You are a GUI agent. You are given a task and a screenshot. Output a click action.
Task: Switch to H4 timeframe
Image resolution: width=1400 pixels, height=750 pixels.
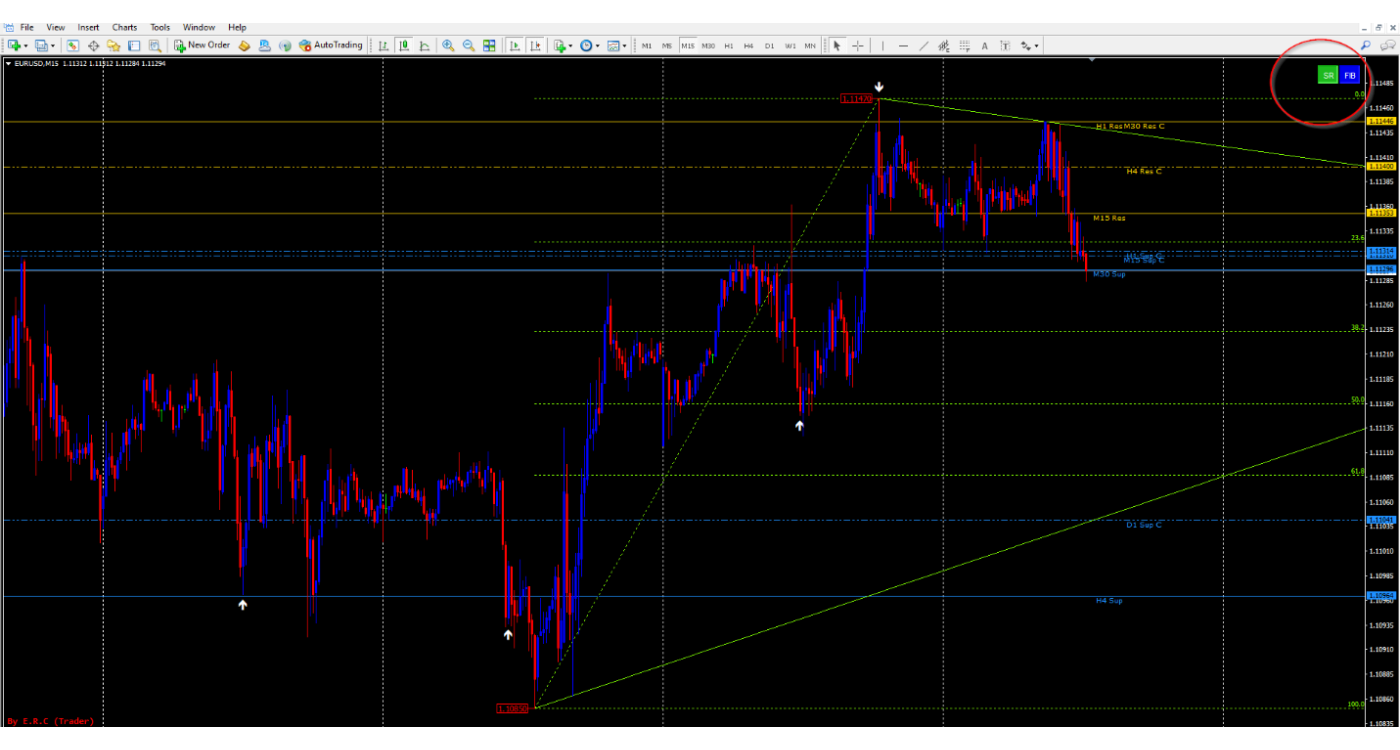[748, 45]
